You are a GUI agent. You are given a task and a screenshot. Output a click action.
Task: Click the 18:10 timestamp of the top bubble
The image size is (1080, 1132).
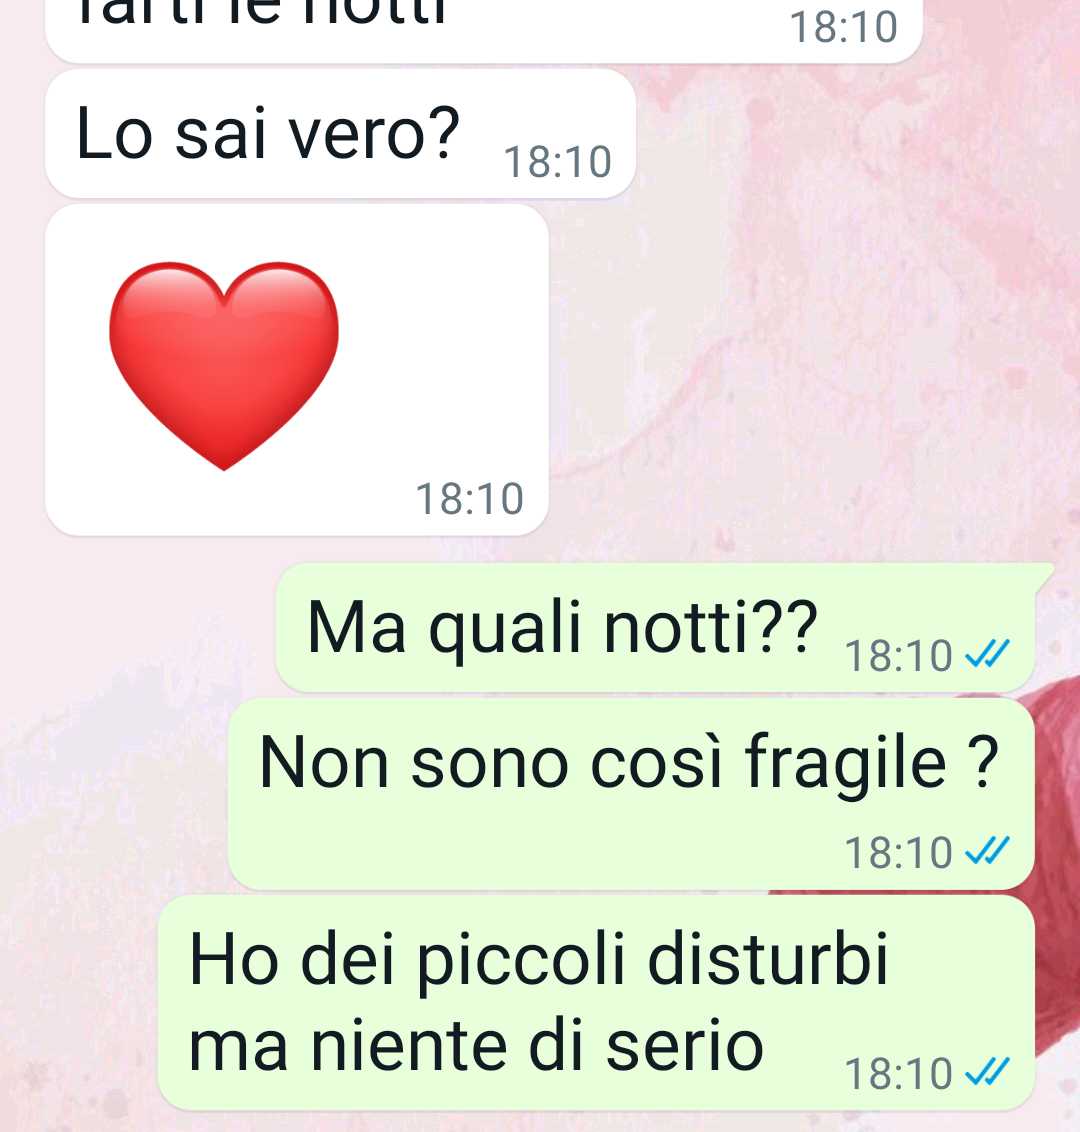(x=843, y=27)
